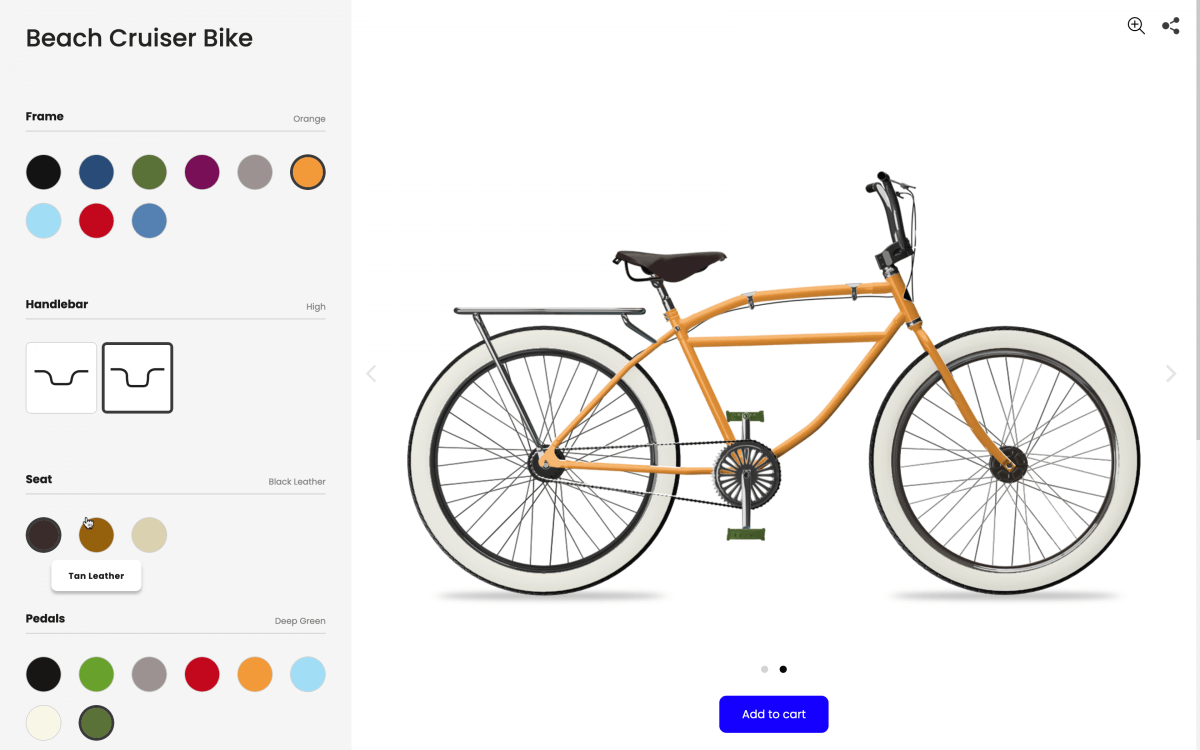
Task: Pick the navy blue frame color
Action: click(x=96, y=172)
